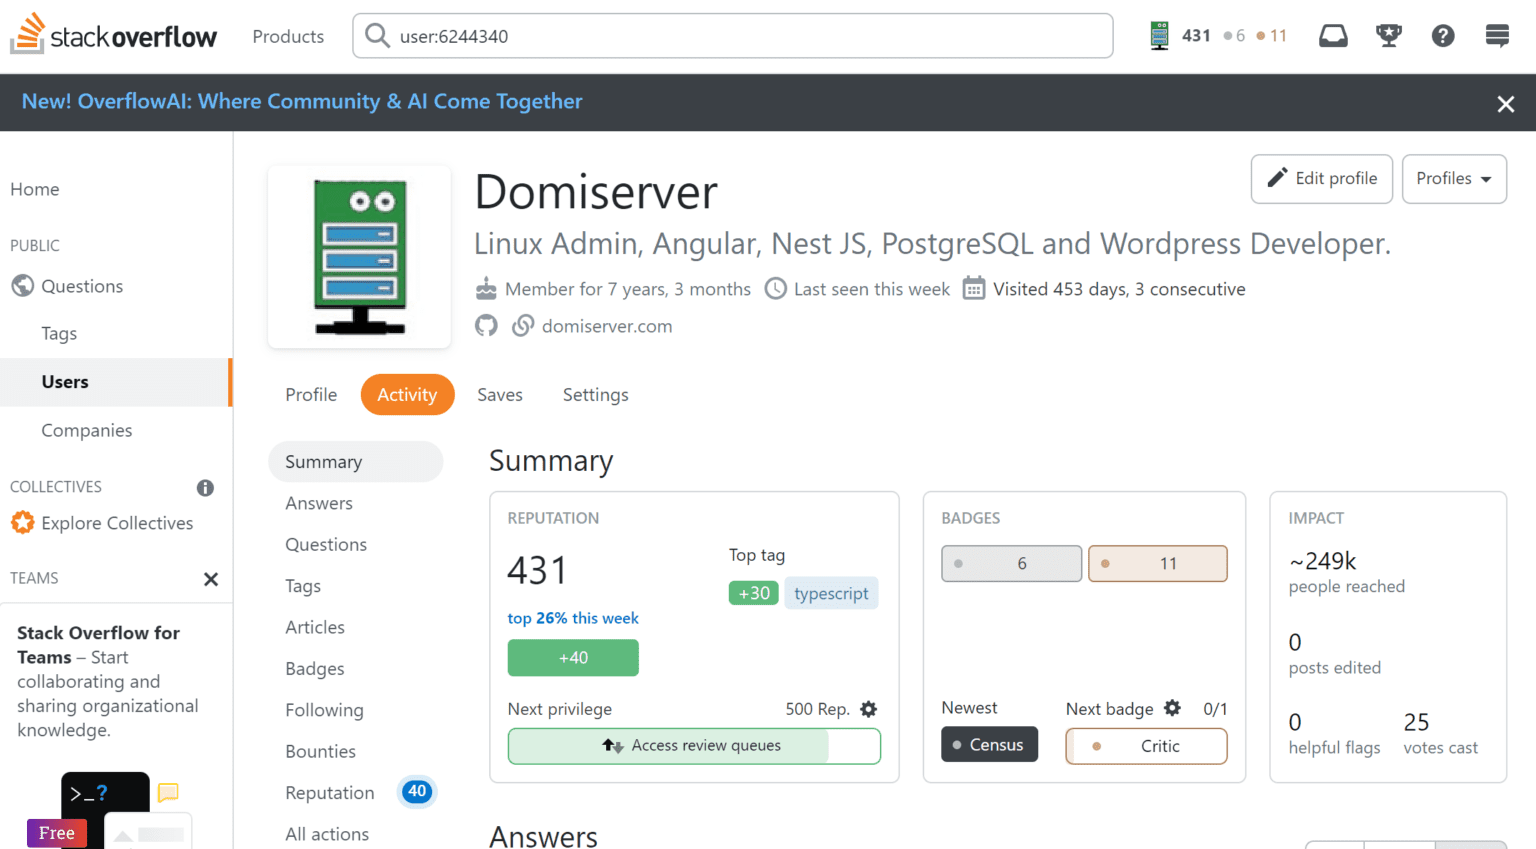Screen dimensions: 1536x849
Task: Click the GitHub icon on profile
Action: [486, 326]
